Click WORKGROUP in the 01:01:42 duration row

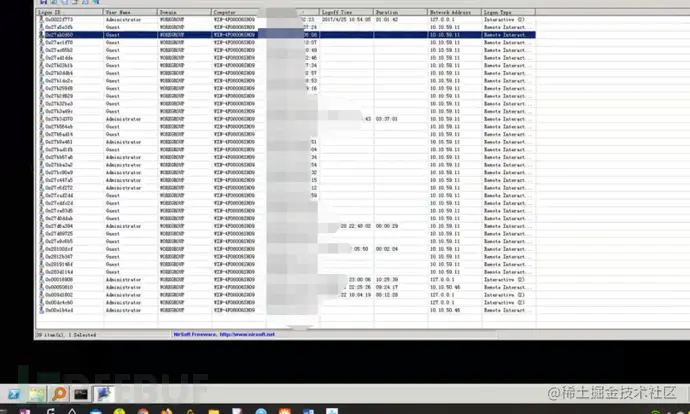(x=172, y=20)
